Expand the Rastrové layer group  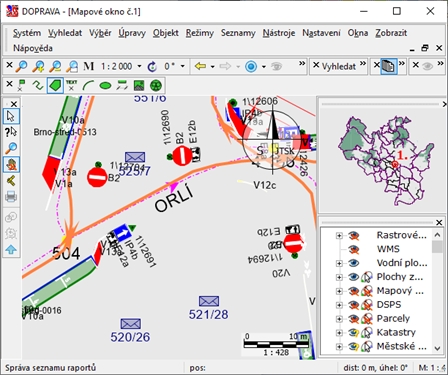pos(339,235)
